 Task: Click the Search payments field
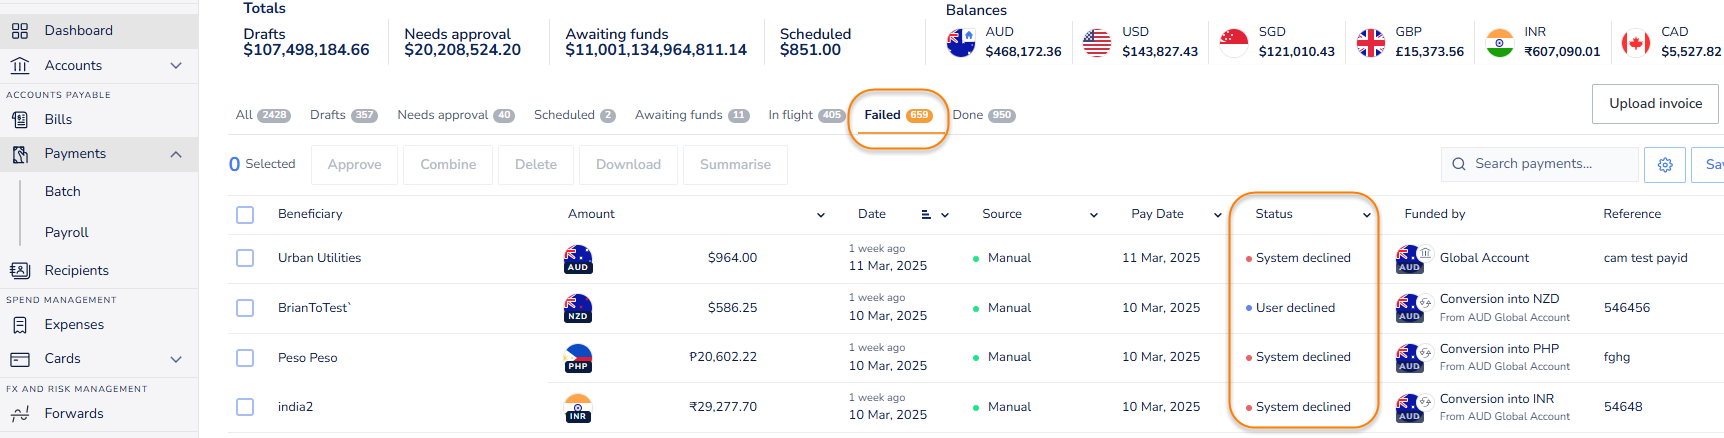point(1545,164)
